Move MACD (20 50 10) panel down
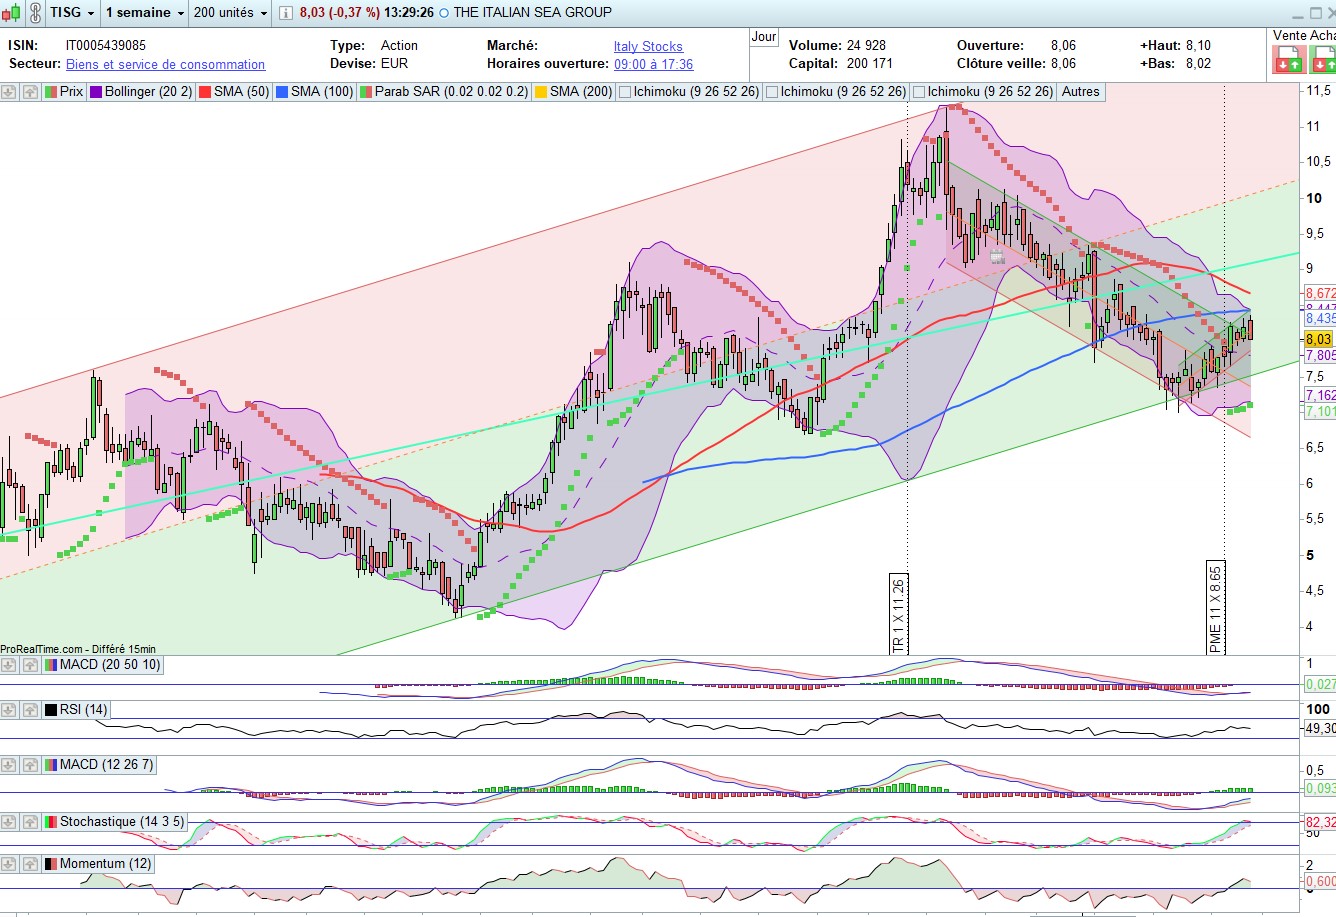Viewport: 1336px width, 917px height. [x=9, y=665]
